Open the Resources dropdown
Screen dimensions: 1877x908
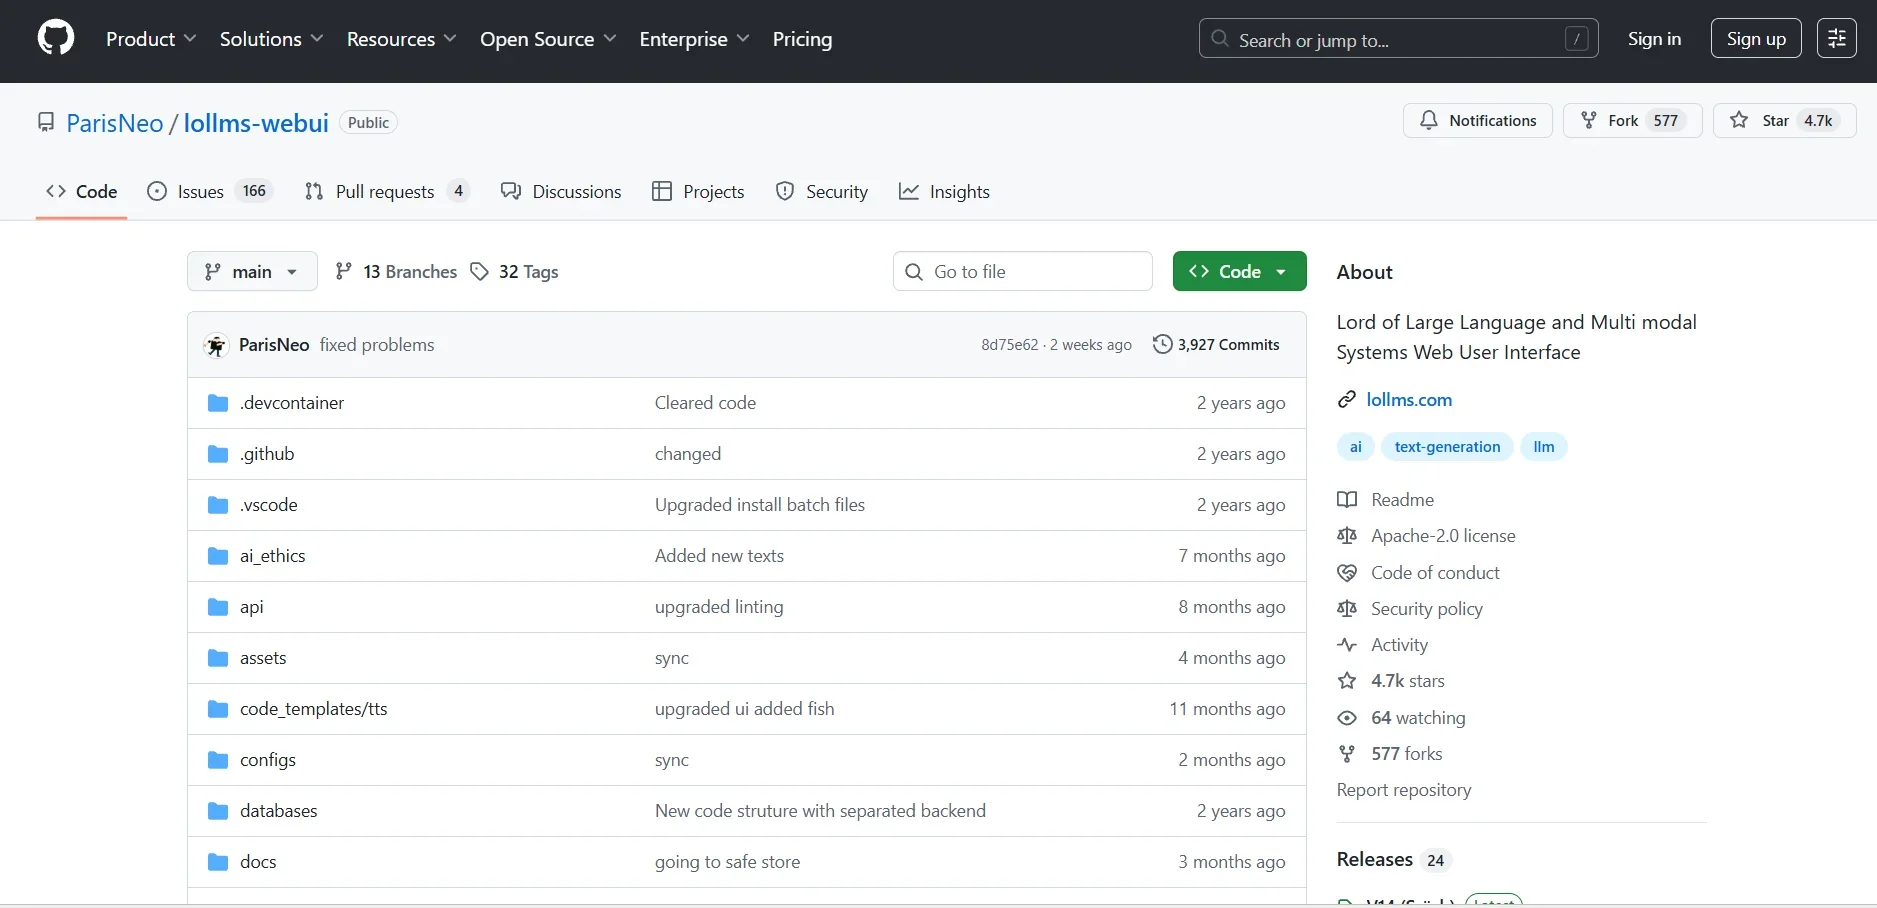coord(401,39)
